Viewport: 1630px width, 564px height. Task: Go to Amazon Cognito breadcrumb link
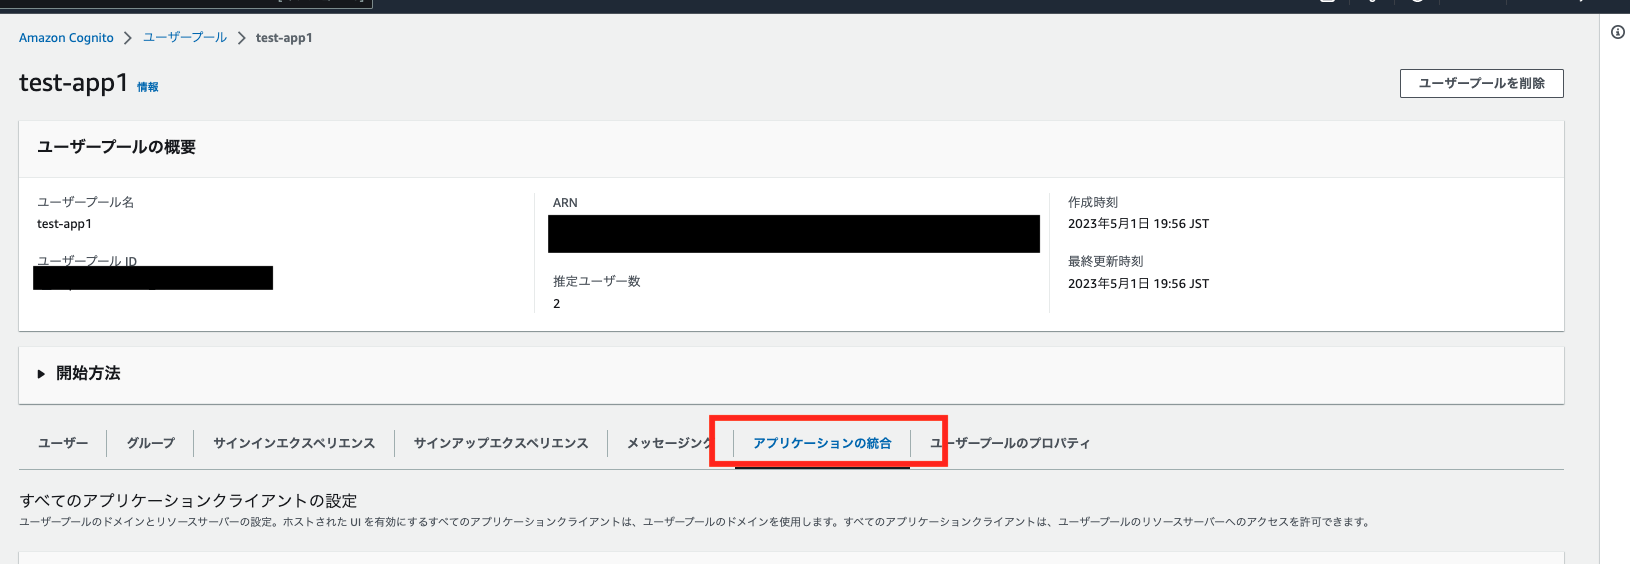click(66, 38)
